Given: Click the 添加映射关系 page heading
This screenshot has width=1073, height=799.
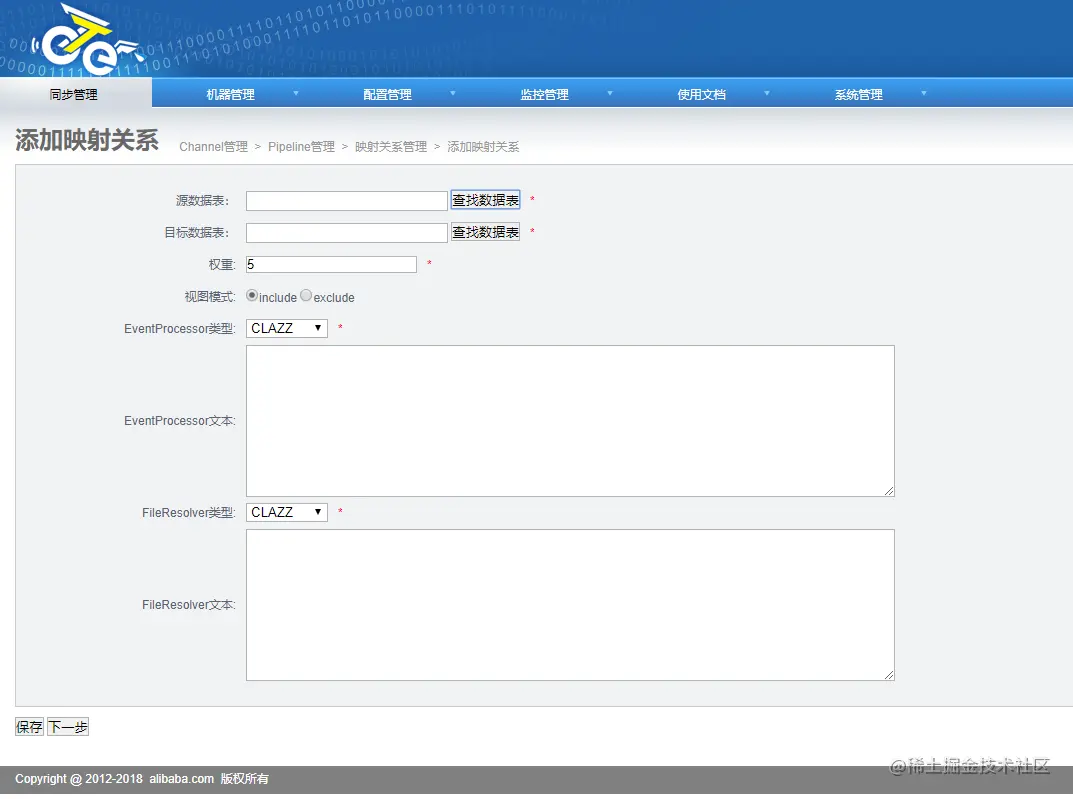Looking at the screenshot, I should coord(87,140).
